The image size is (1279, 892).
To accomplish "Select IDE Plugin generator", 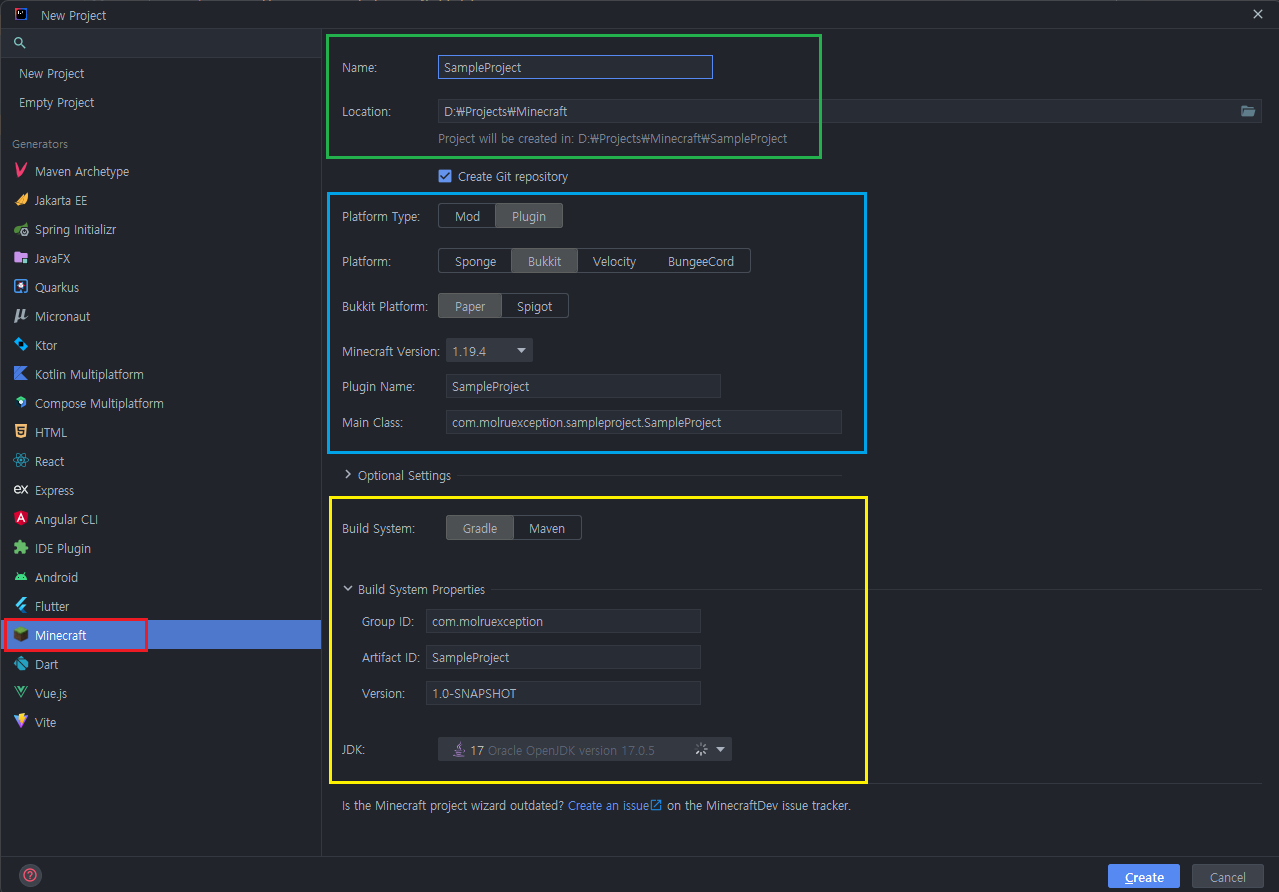I will (x=160, y=548).
